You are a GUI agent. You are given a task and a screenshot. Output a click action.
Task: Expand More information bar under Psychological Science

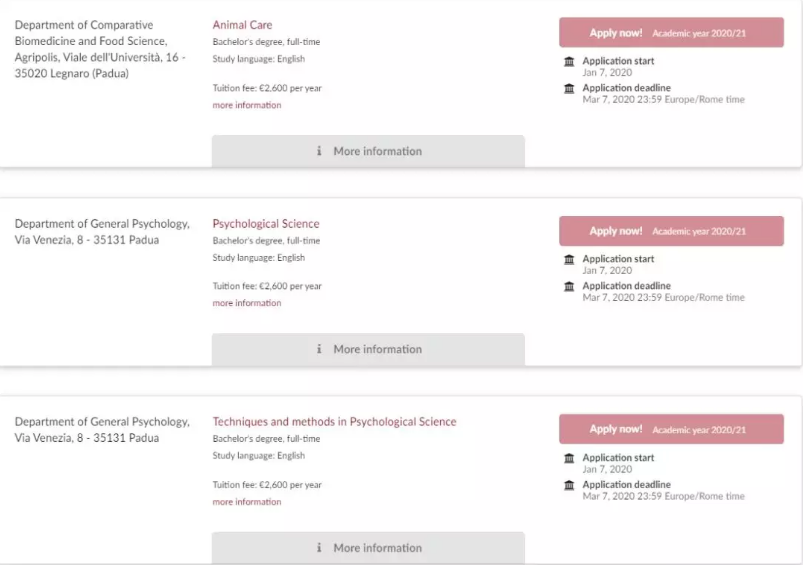pyautogui.click(x=368, y=349)
